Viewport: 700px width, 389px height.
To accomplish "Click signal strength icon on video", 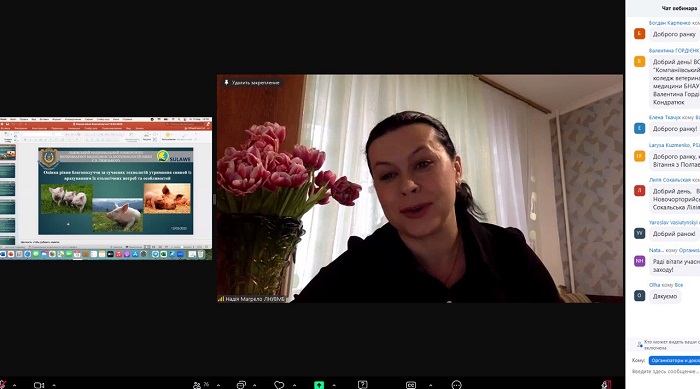I will [x=221, y=299].
